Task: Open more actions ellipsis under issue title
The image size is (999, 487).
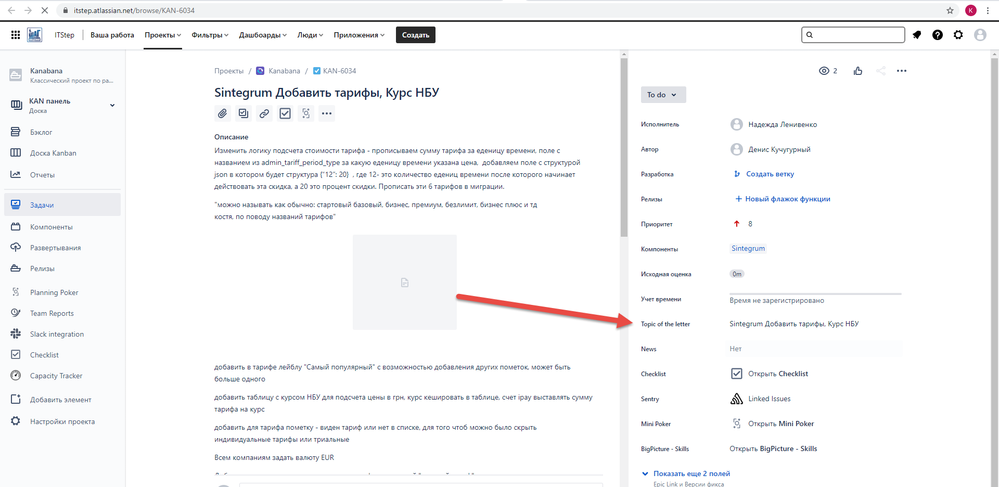Action: coord(327,113)
